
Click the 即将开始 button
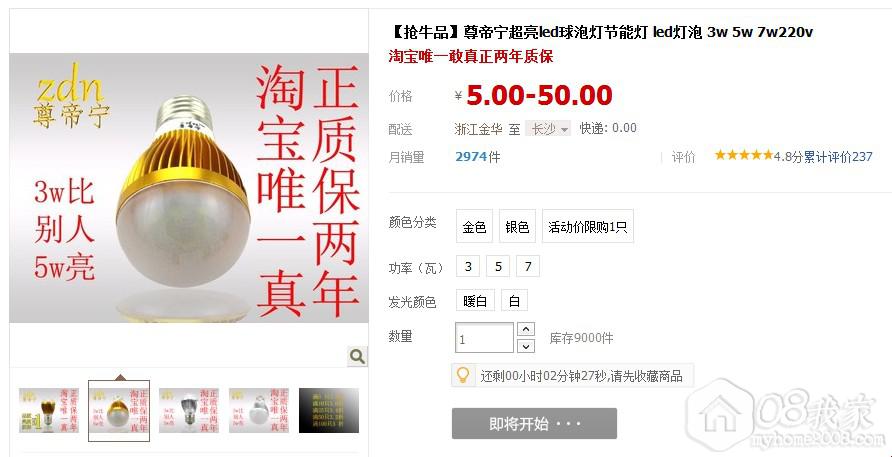coord(534,423)
